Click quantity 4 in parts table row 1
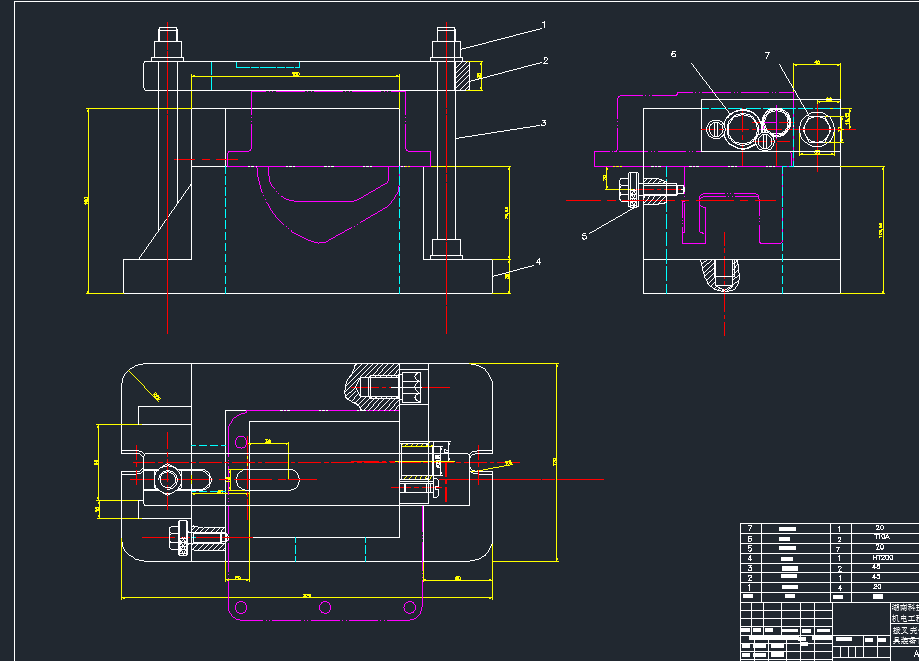 click(840, 588)
